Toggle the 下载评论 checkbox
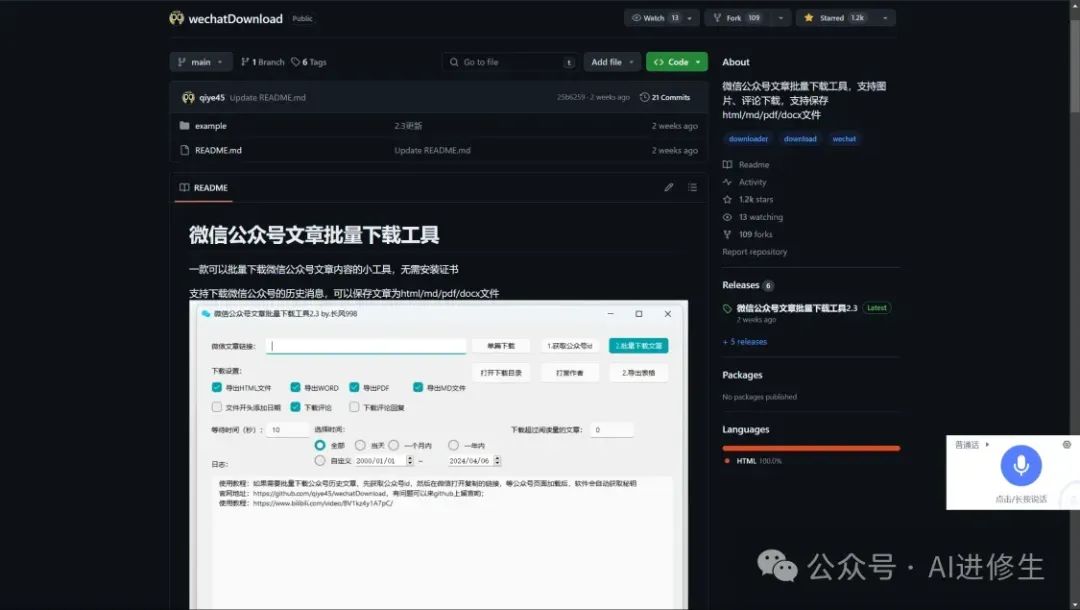The height and width of the screenshot is (610, 1080). (x=295, y=408)
